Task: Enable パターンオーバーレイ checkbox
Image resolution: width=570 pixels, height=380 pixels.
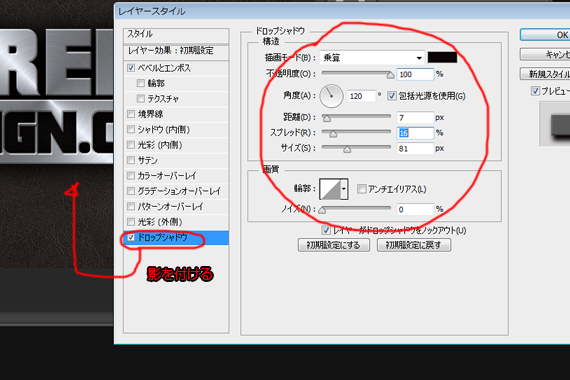Action: [x=131, y=207]
